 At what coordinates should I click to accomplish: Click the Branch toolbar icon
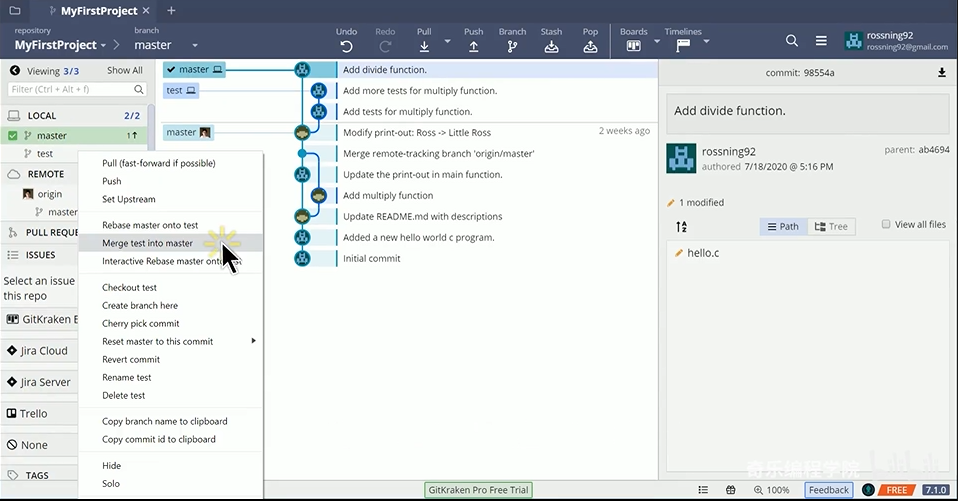point(512,46)
